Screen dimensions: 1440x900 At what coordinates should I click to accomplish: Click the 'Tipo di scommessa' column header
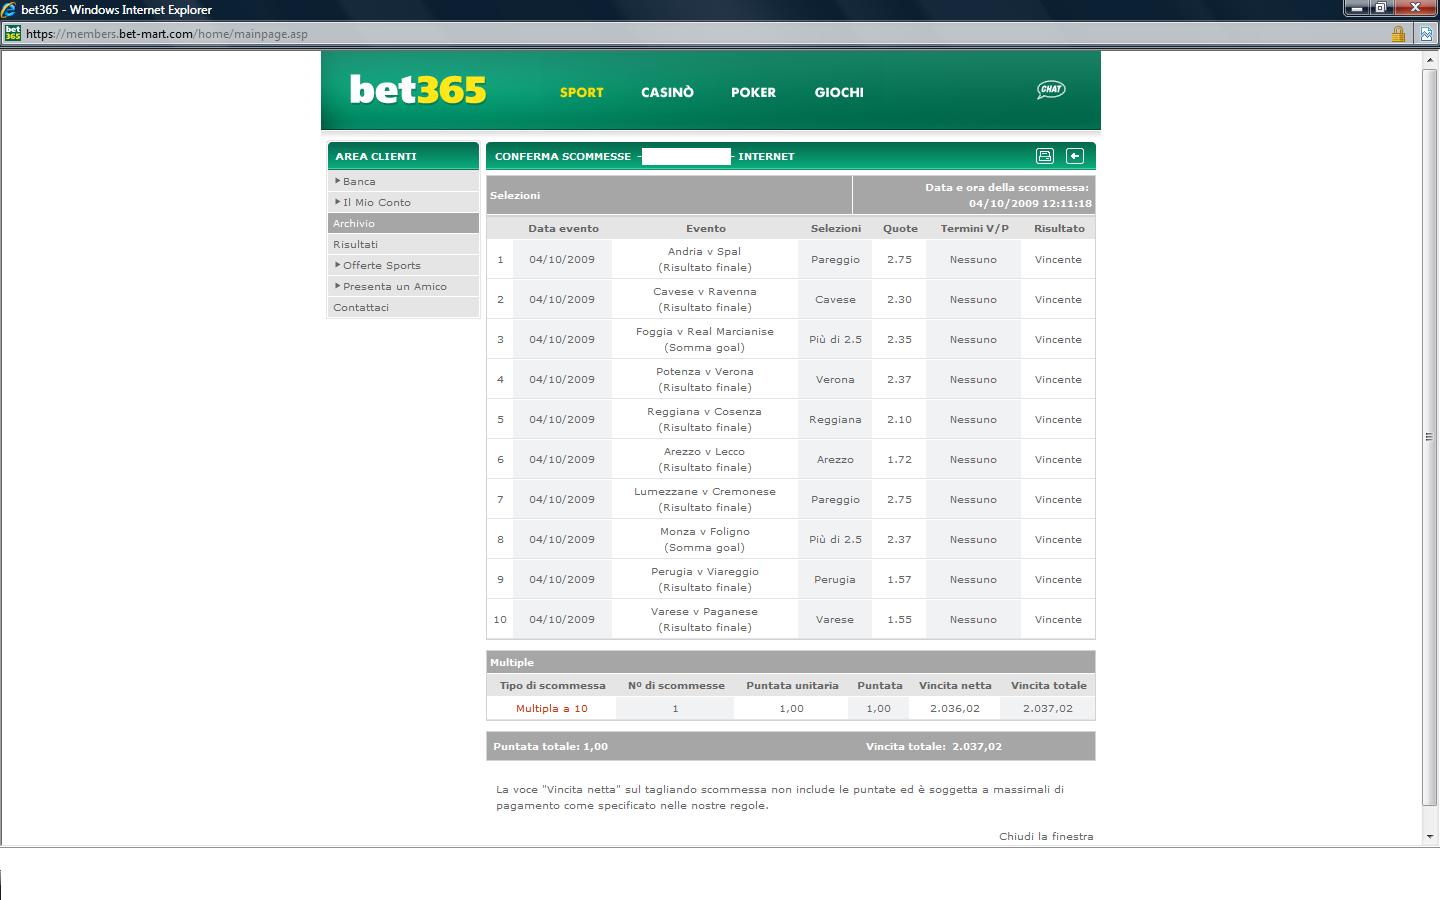click(x=552, y=686)
